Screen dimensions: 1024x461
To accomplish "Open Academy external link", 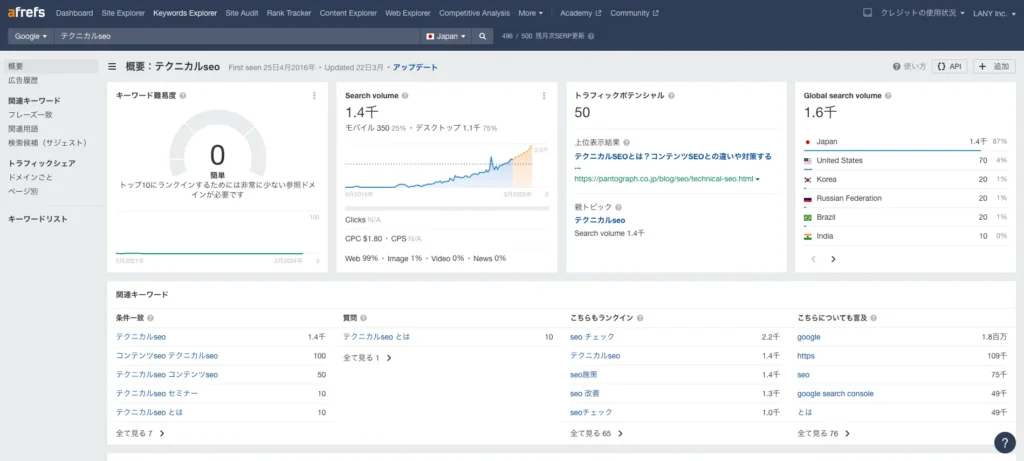I will [581, 13].
